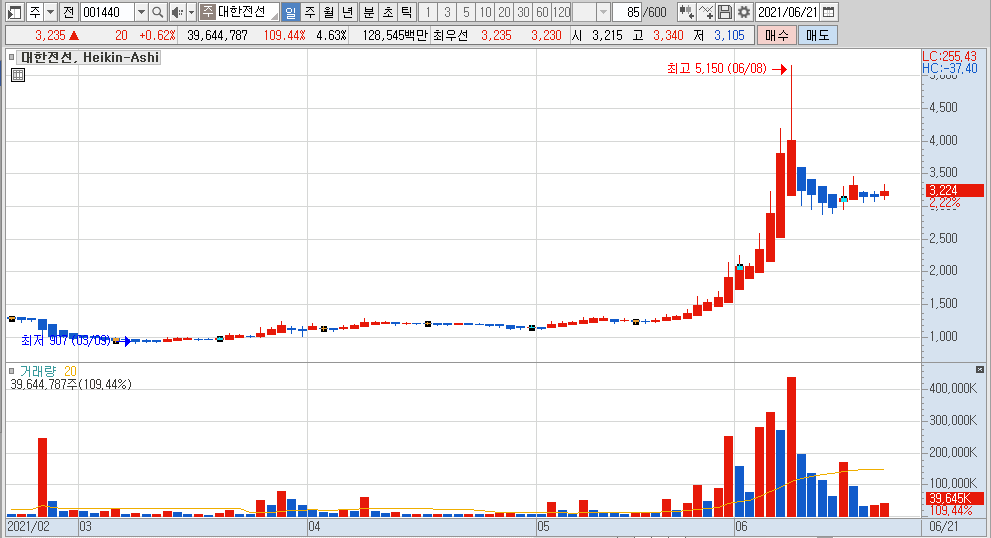Select monthly 월 chart period
This screenshot has height=538, width=991.
329,11
